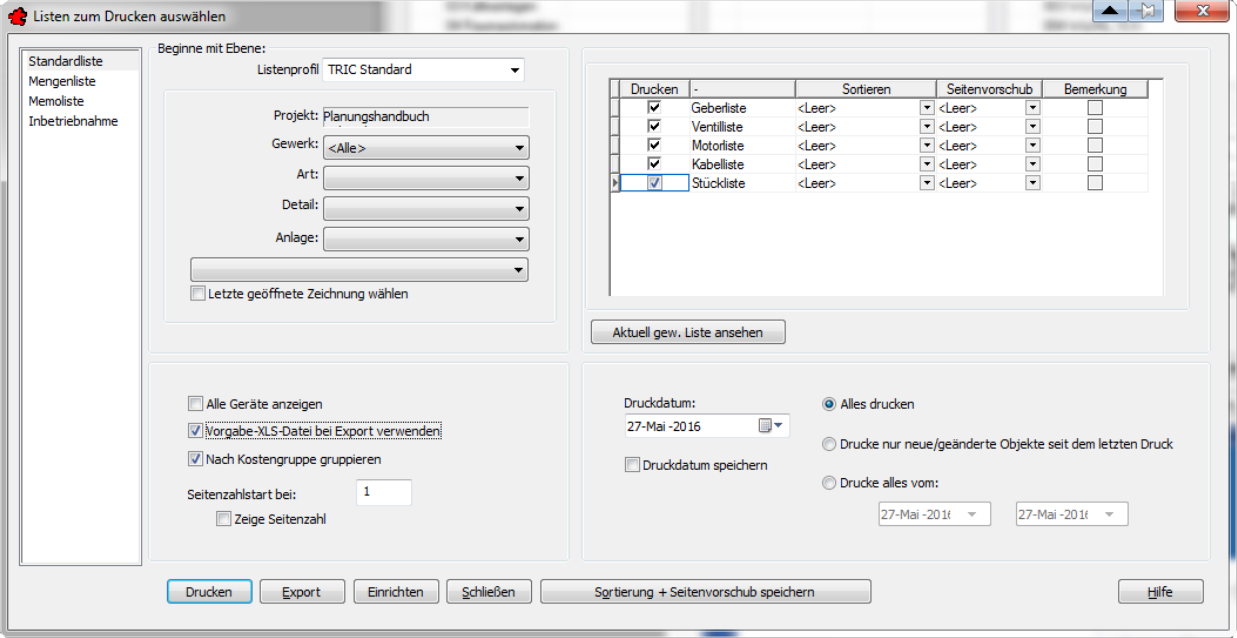Toggle Drucken checkbox for Geberliste
1237x638 pixels.
[x=654, y=108]
